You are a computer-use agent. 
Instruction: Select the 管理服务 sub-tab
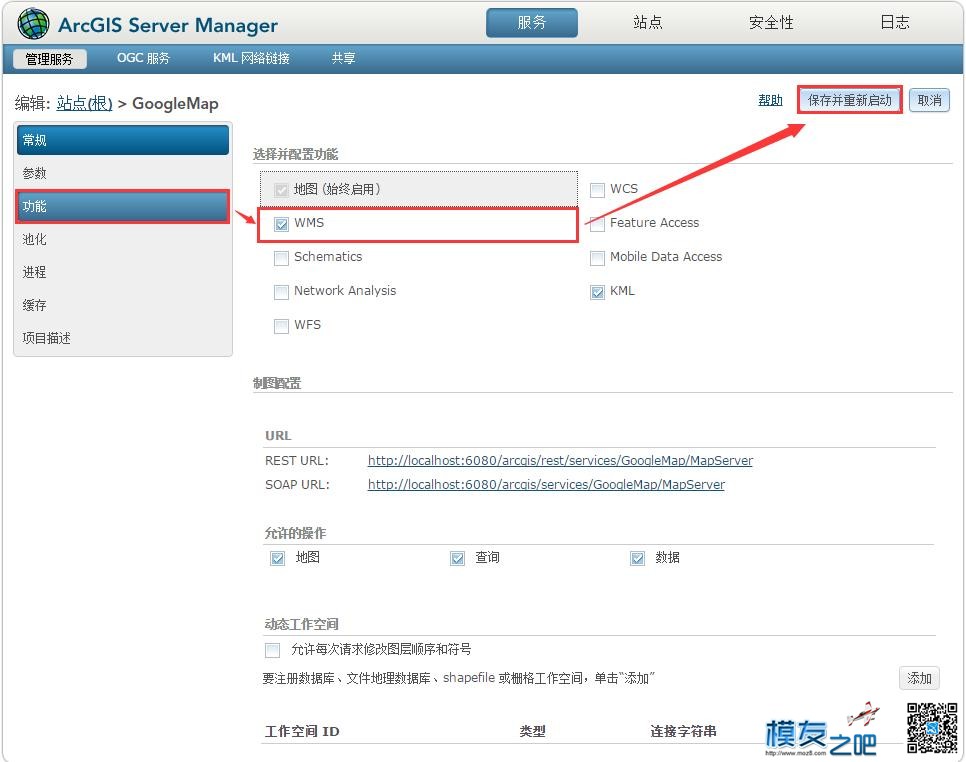[49, 59]
